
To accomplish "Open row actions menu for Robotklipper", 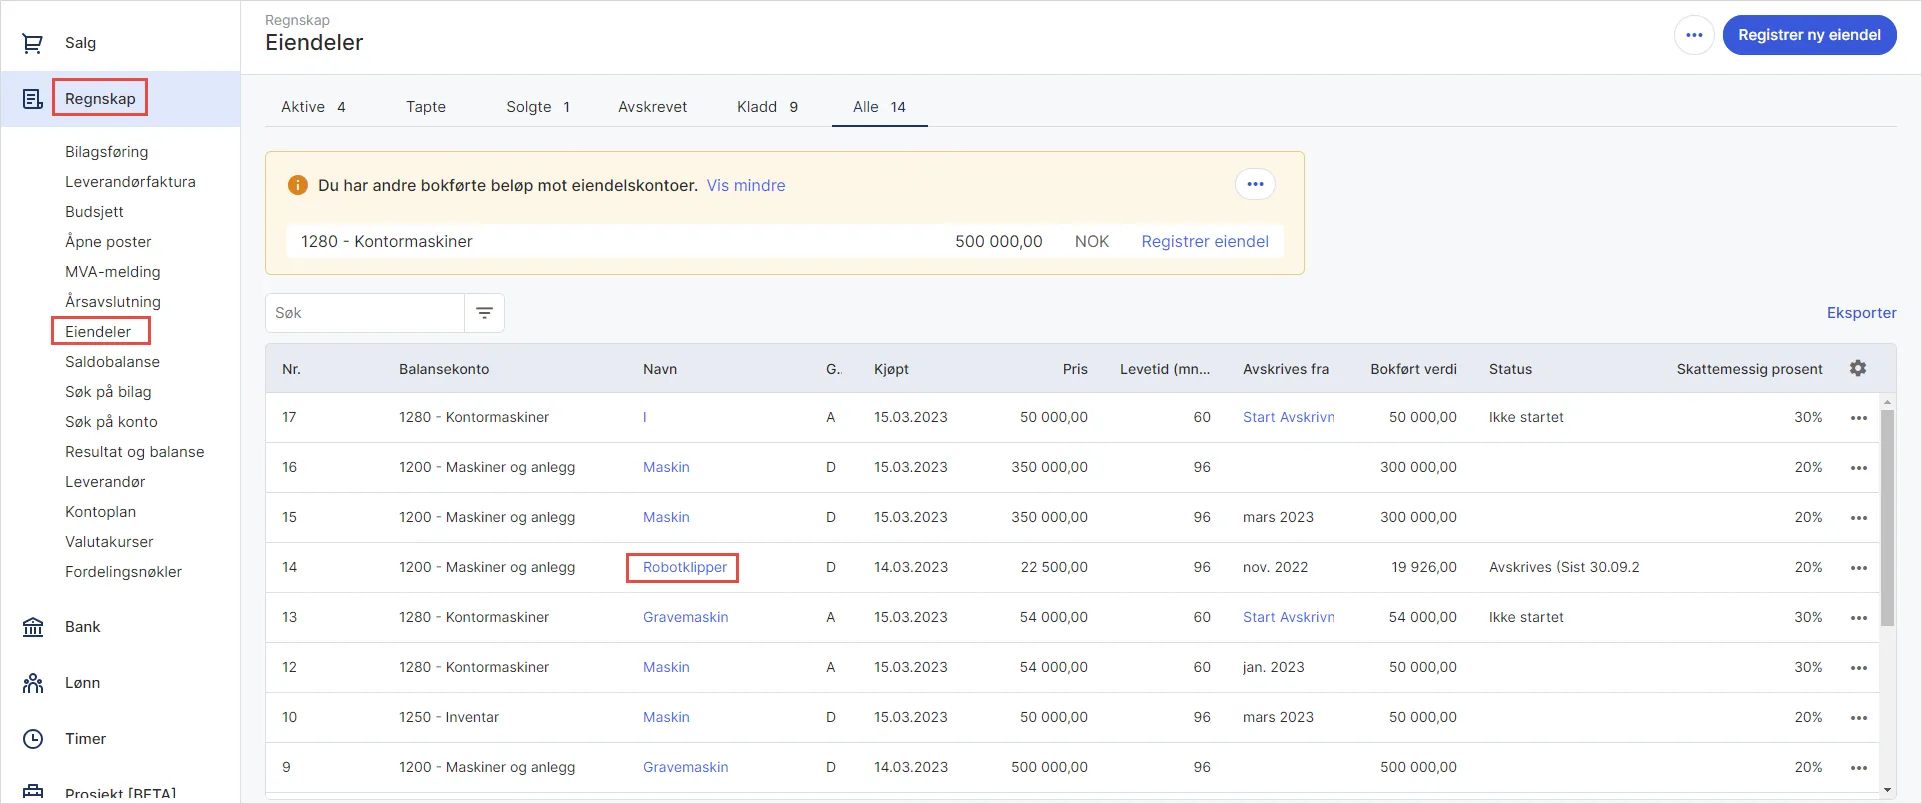I will coord(1858,568).
